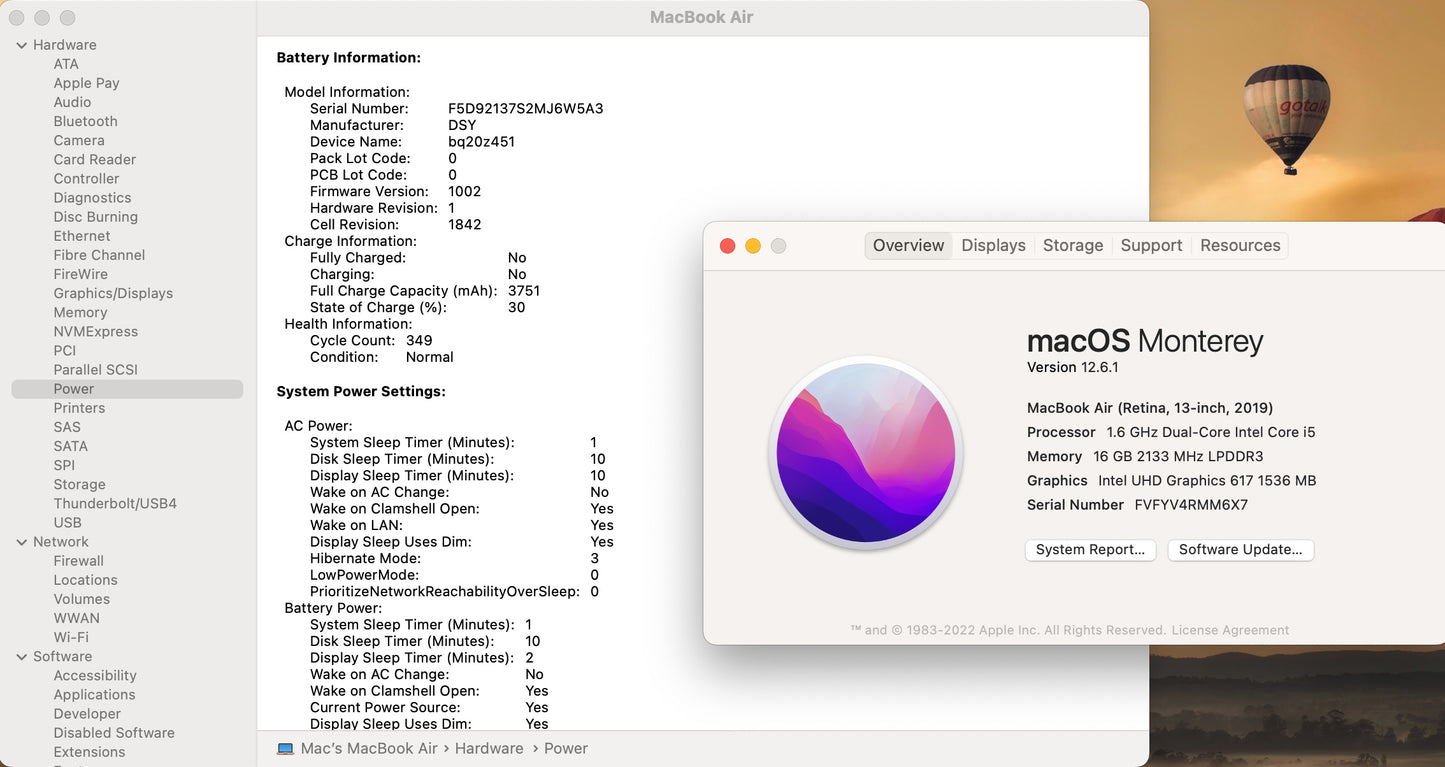Screen dimensions: 1445x767
Task: Select Volumes under Network
Action: pyautogui.click(x=81, y=599)
